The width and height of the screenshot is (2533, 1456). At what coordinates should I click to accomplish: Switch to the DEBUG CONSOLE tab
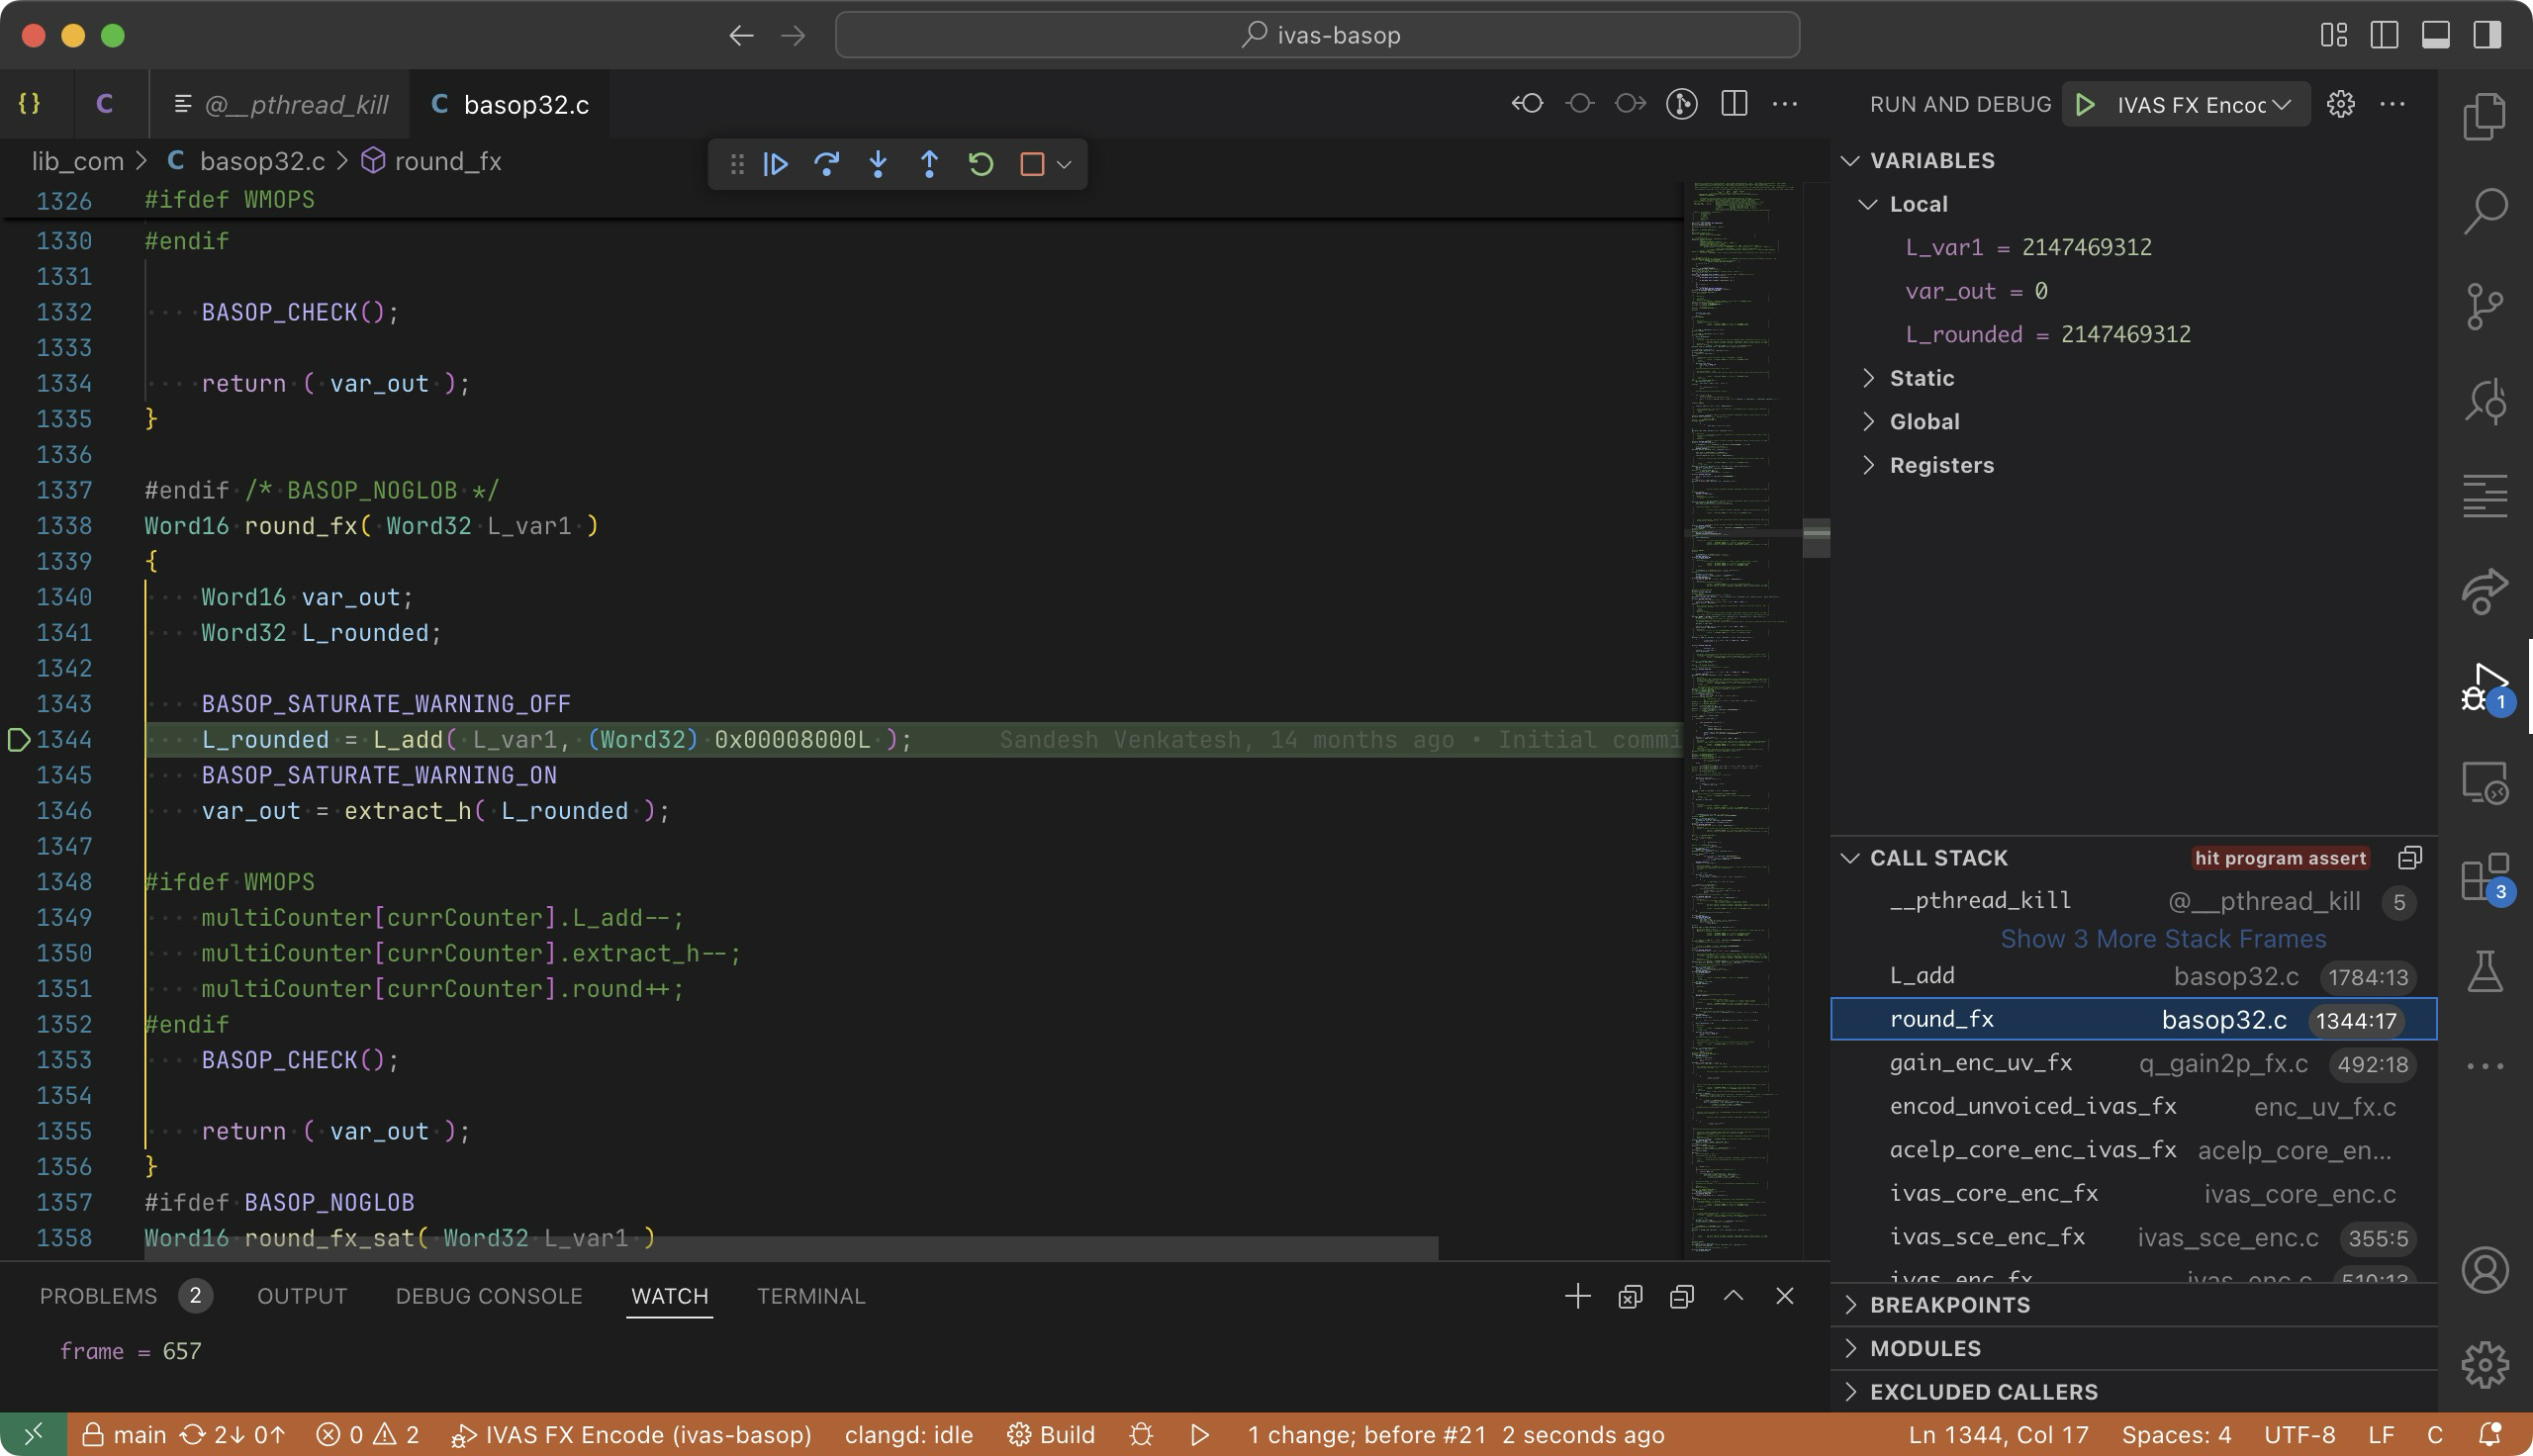click(x=488, y=1296)
